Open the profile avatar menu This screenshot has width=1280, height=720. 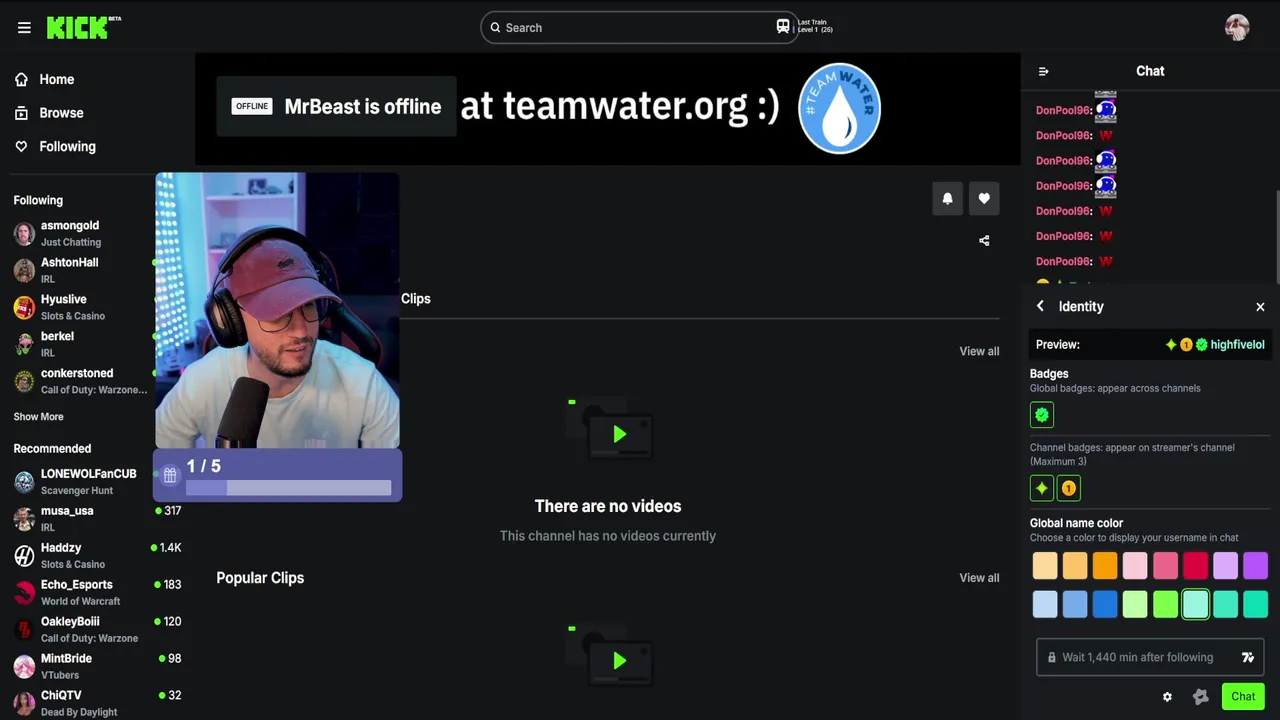click(x=1237, y=27)
